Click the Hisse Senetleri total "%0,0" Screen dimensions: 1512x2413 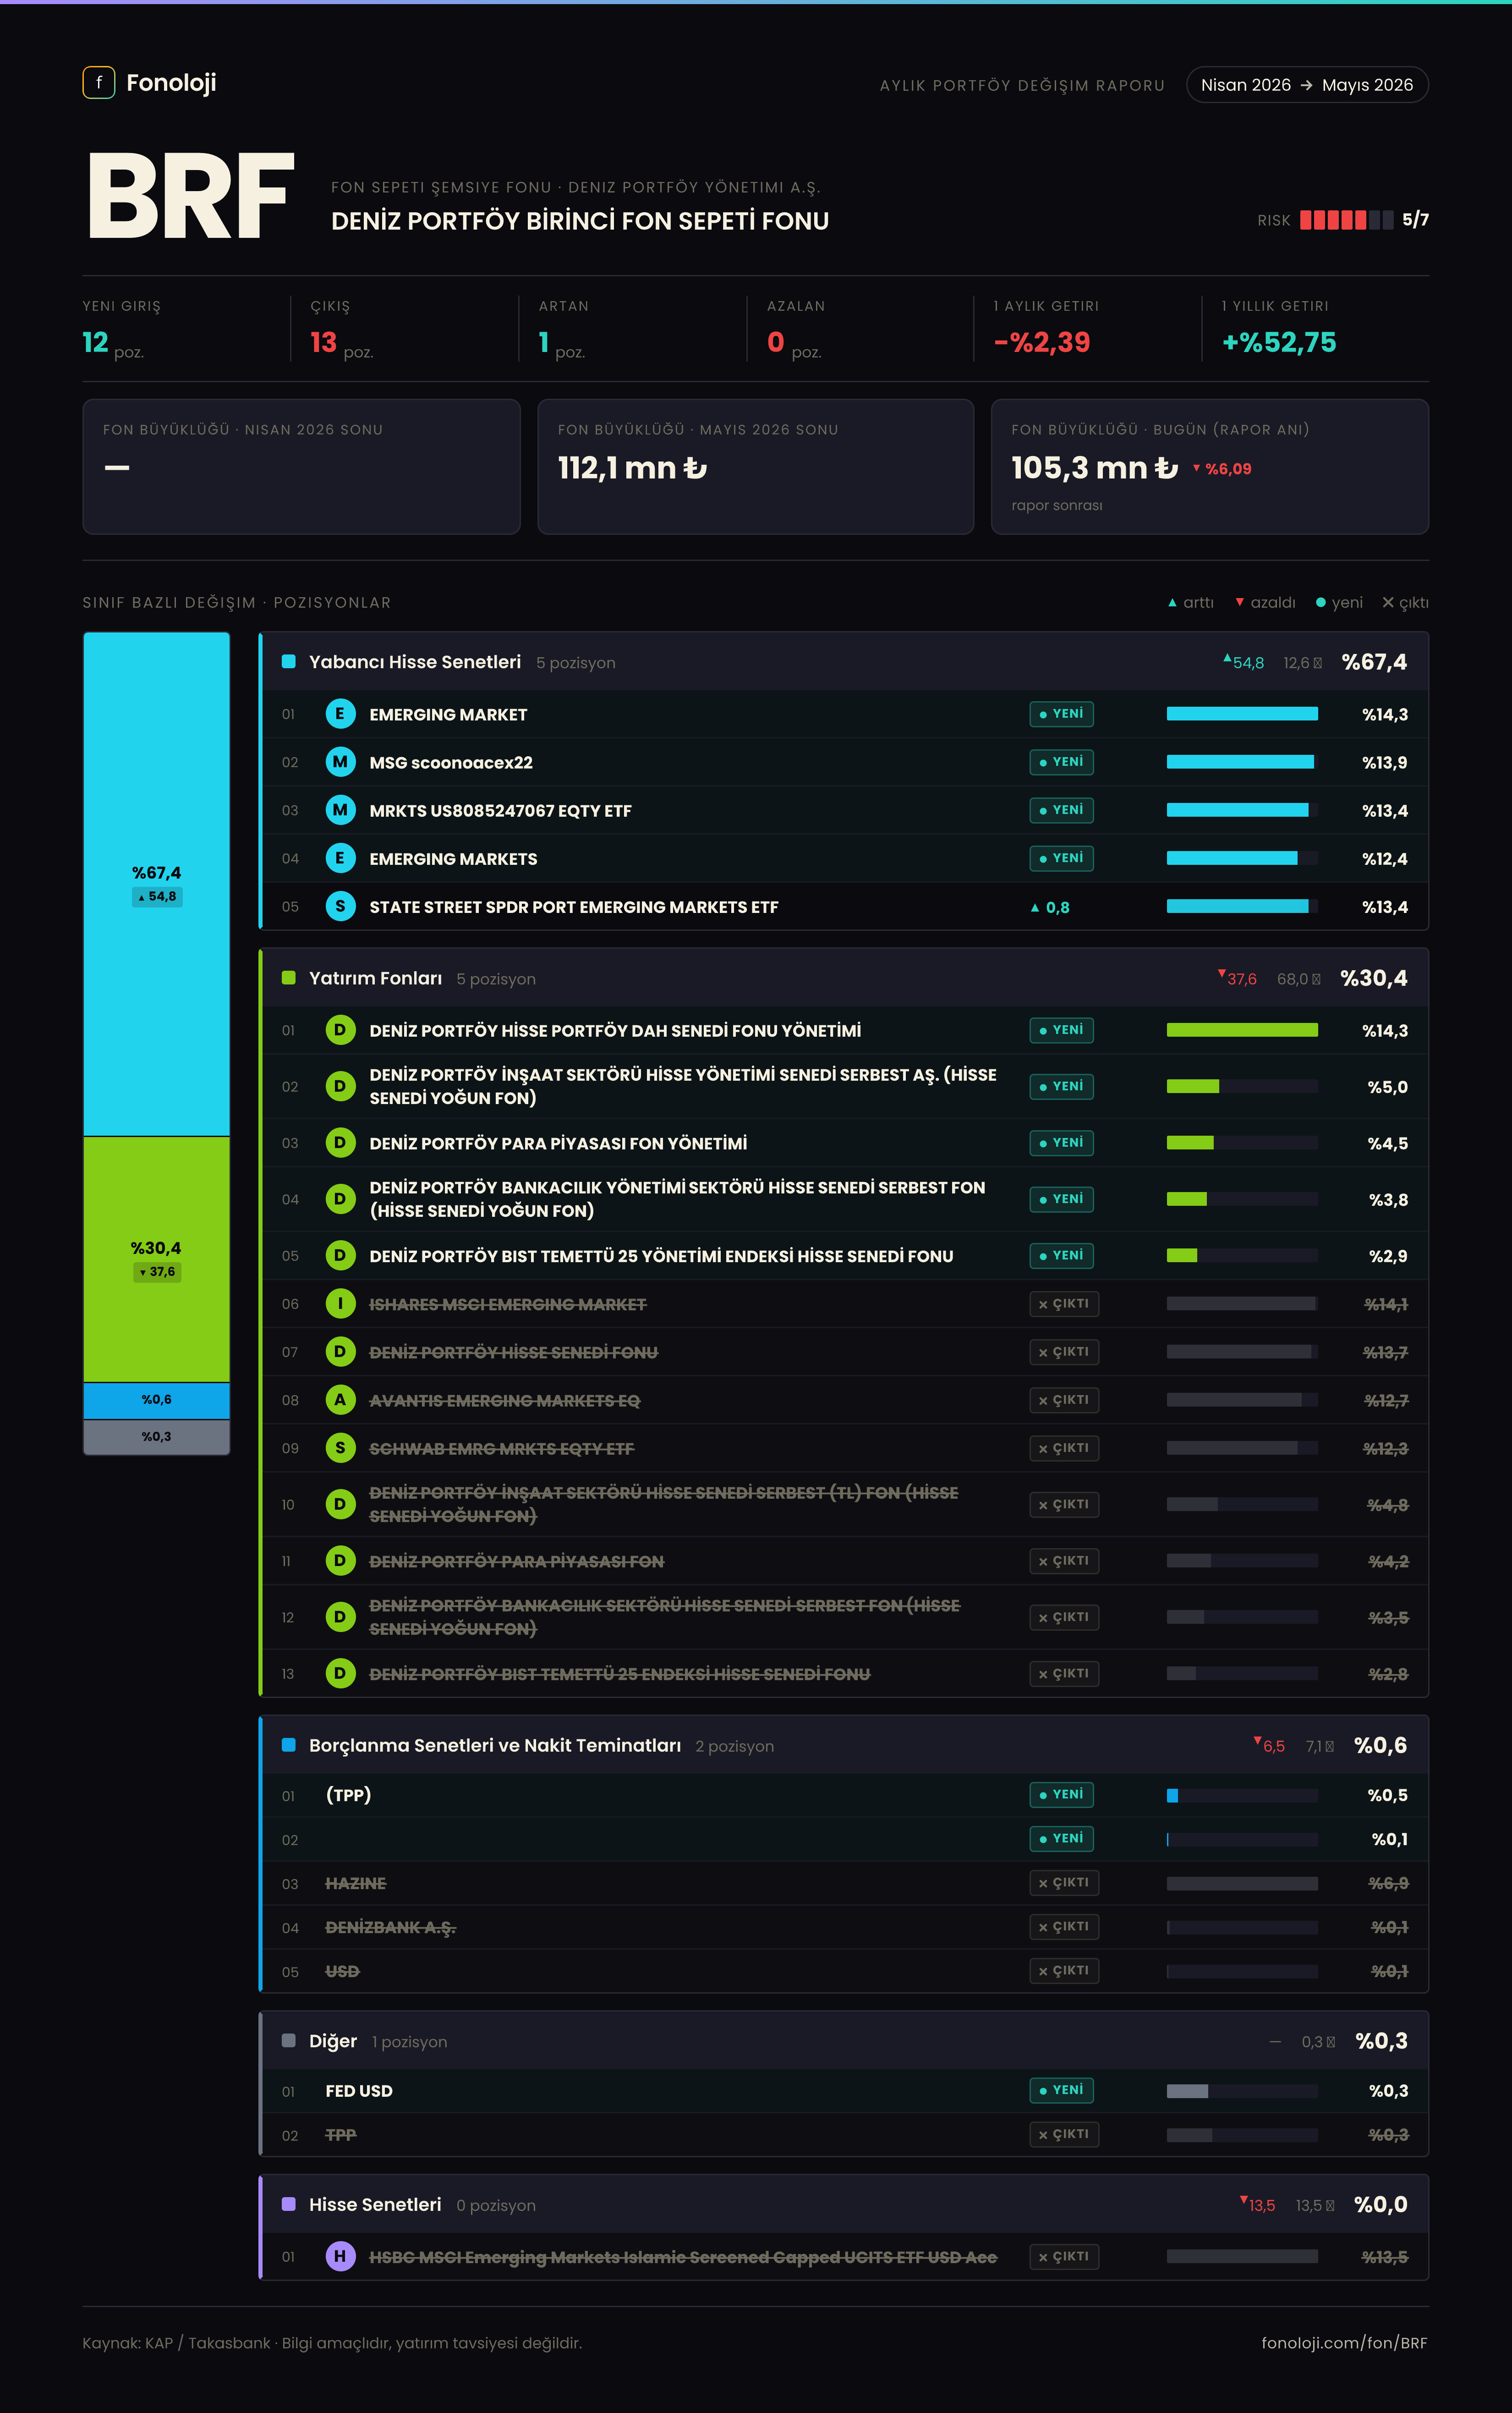coord(1380,2204)
